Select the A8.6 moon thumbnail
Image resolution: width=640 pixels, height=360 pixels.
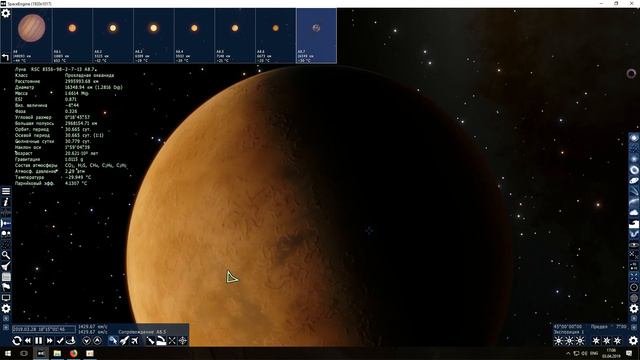coord(276,36)
